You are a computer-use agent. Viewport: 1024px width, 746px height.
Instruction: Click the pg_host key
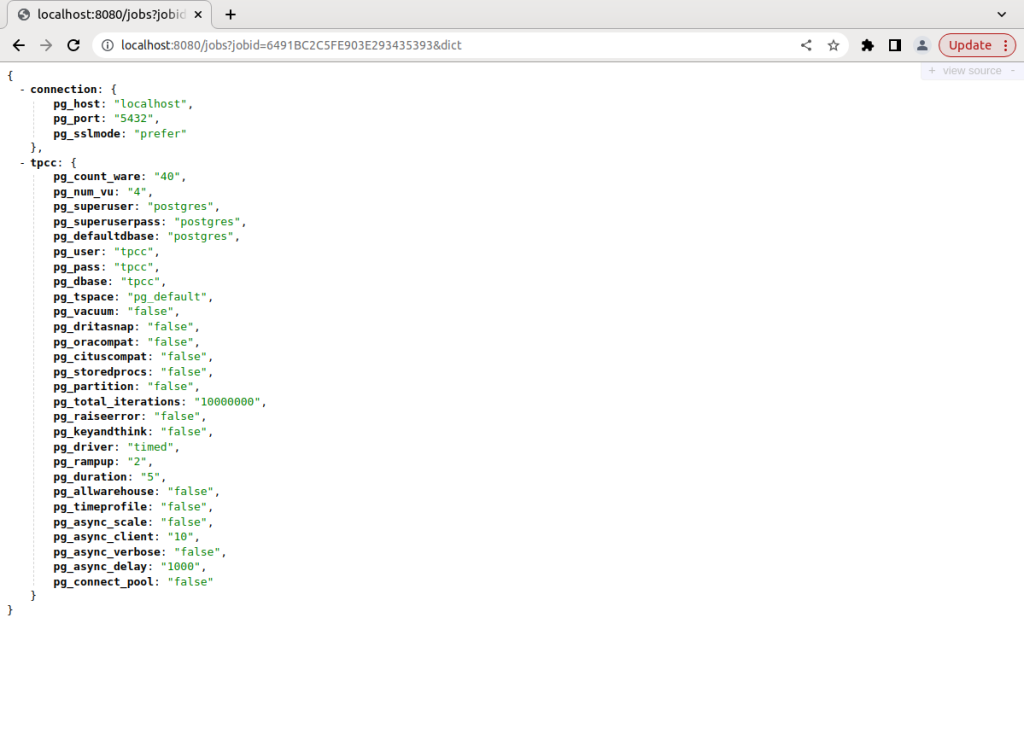[x=76, y=104]
